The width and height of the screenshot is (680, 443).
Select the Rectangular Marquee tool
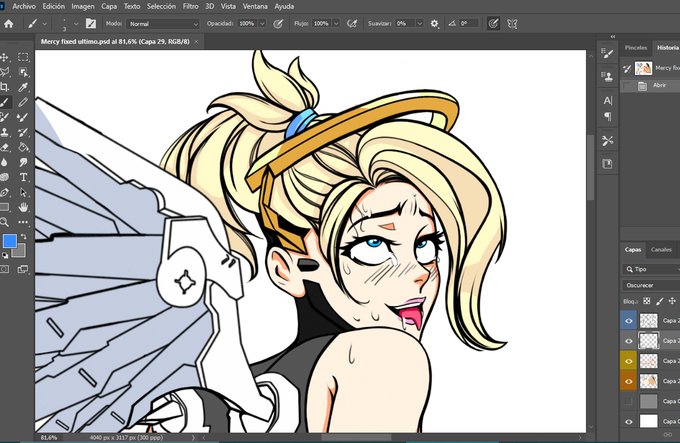[x=23, y=57]
